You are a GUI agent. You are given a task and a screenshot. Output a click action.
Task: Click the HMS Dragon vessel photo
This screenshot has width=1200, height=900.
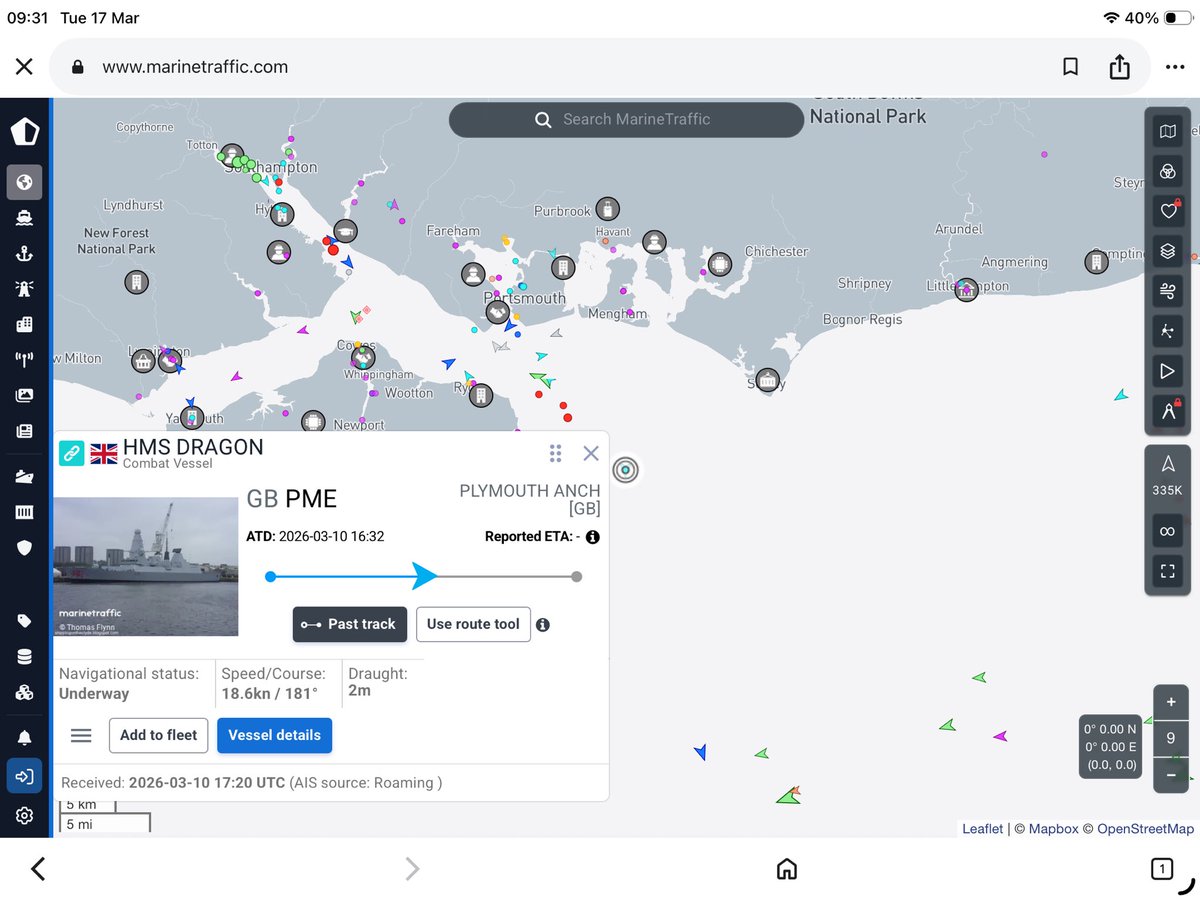click(x=146, y=566)
